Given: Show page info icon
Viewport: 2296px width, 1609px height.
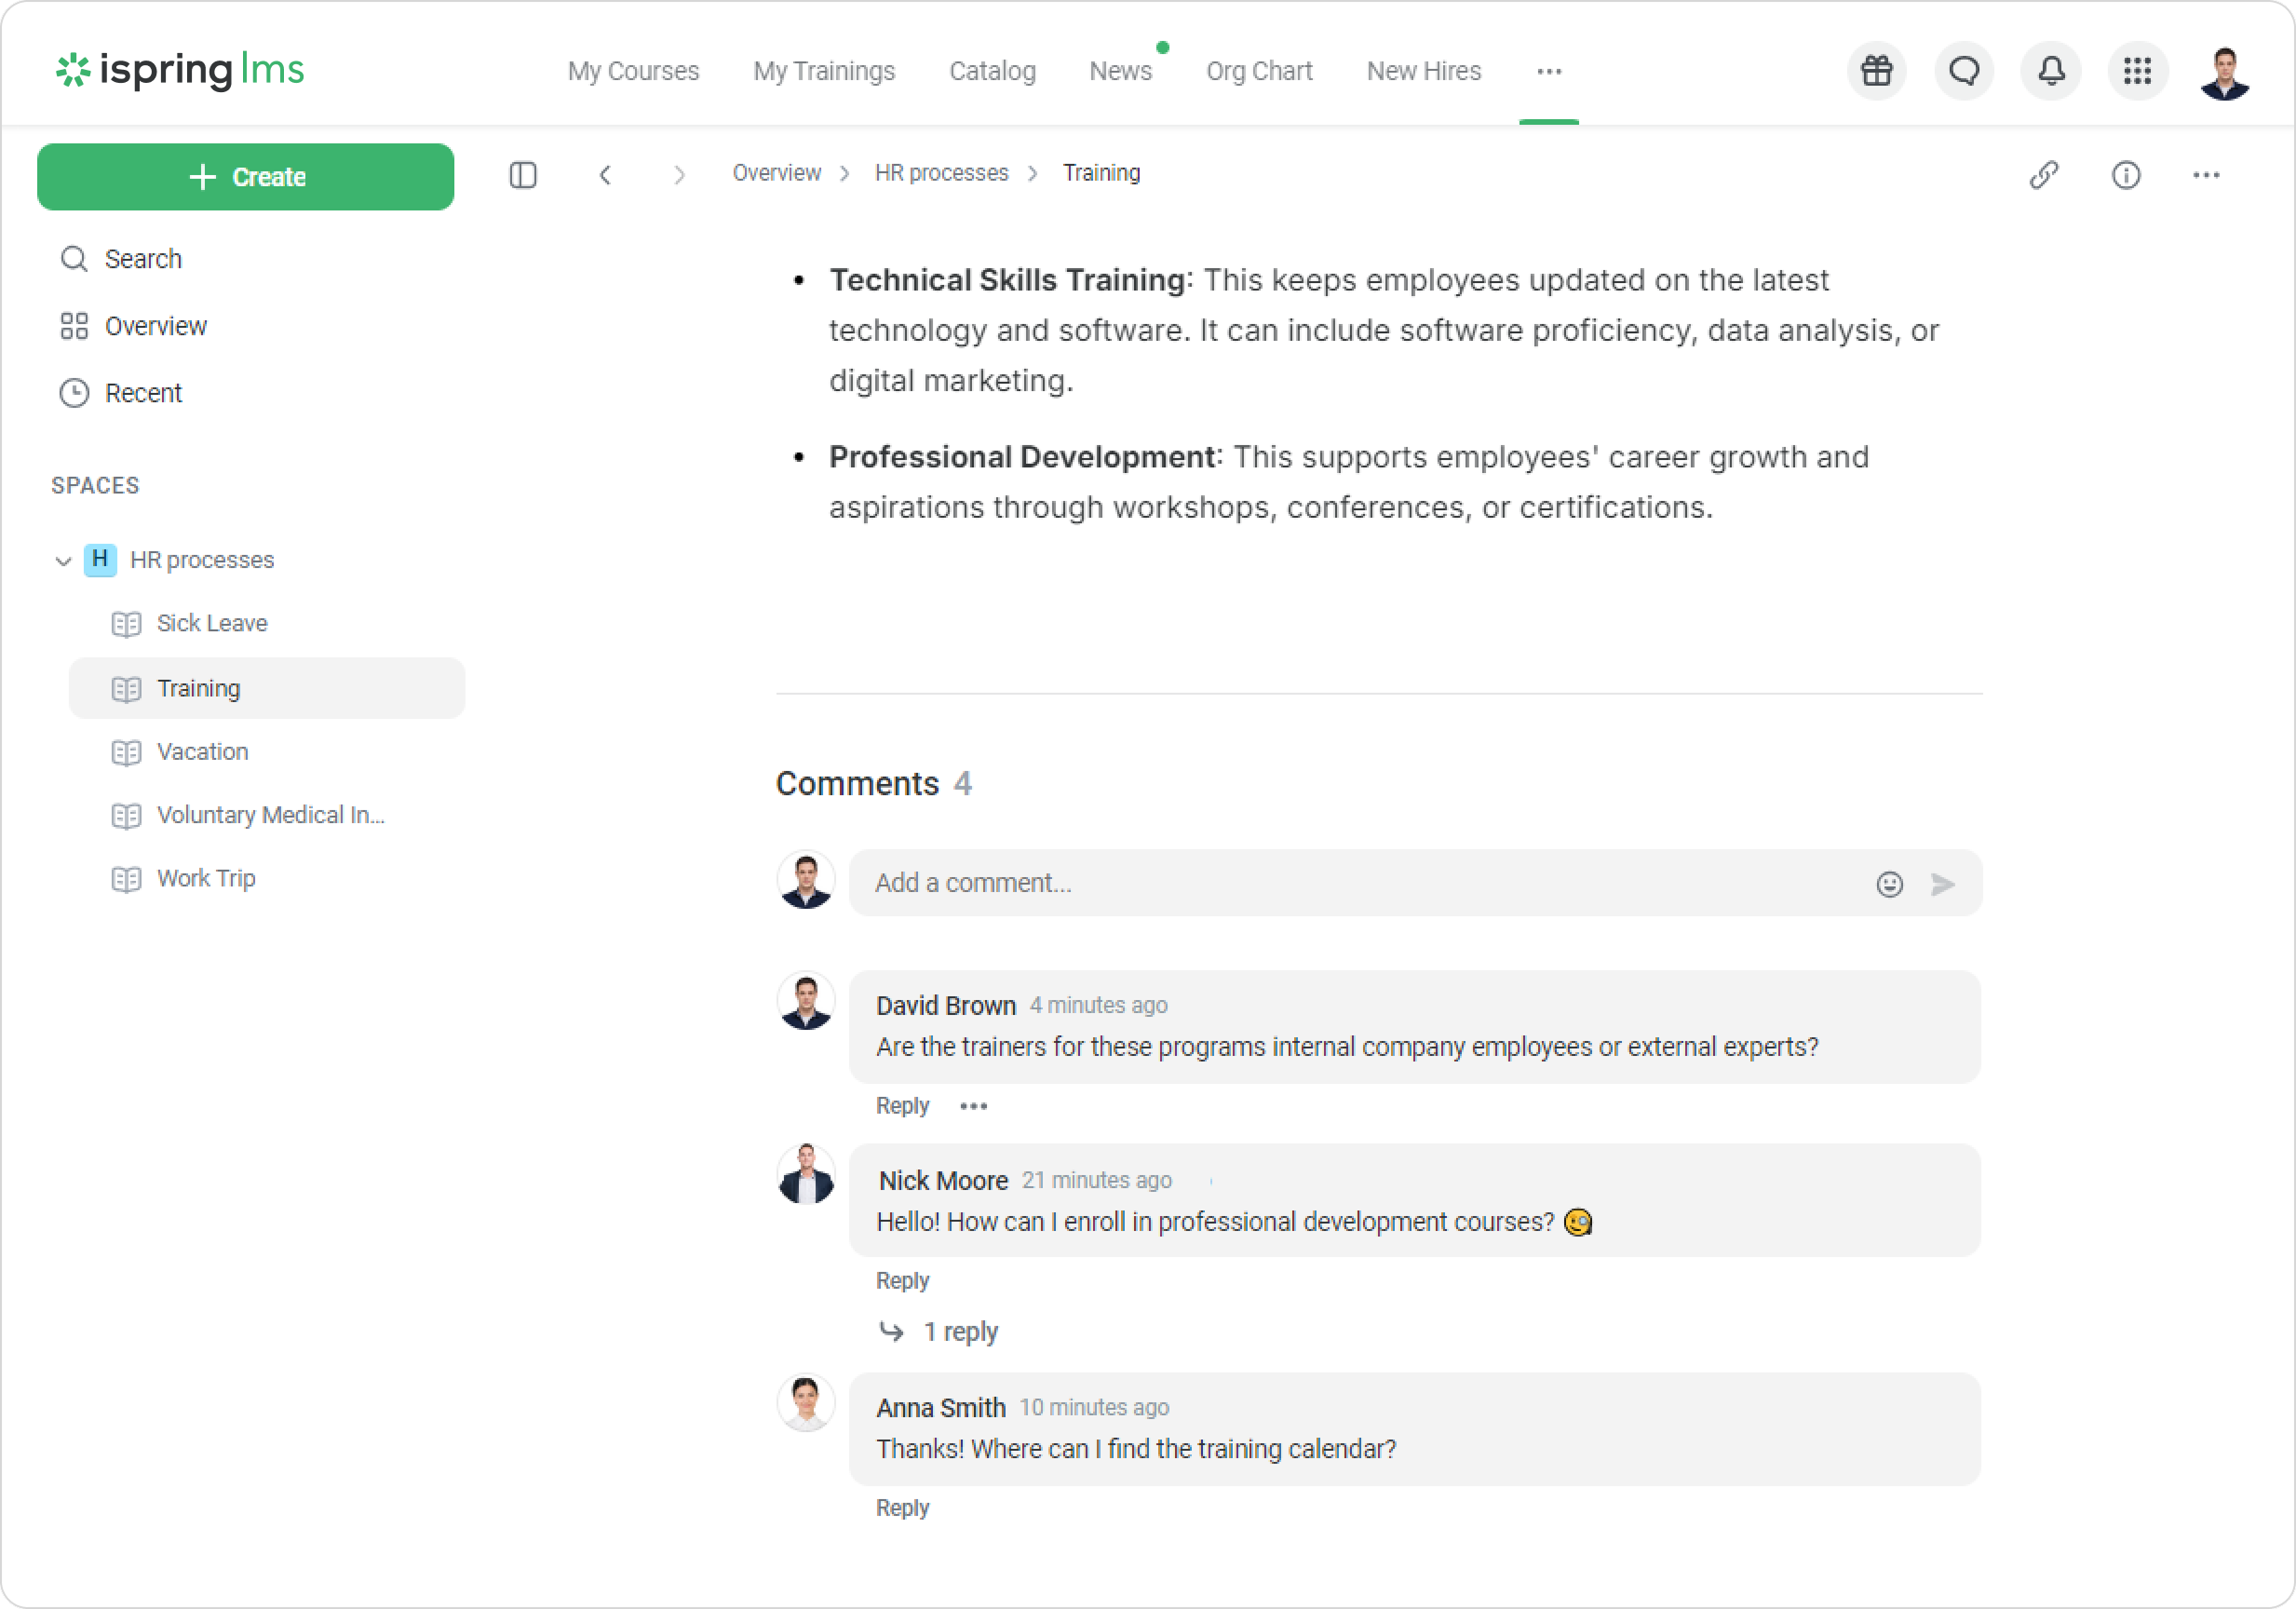Looking at the screenshot, I should click(x=2125, y=175).
